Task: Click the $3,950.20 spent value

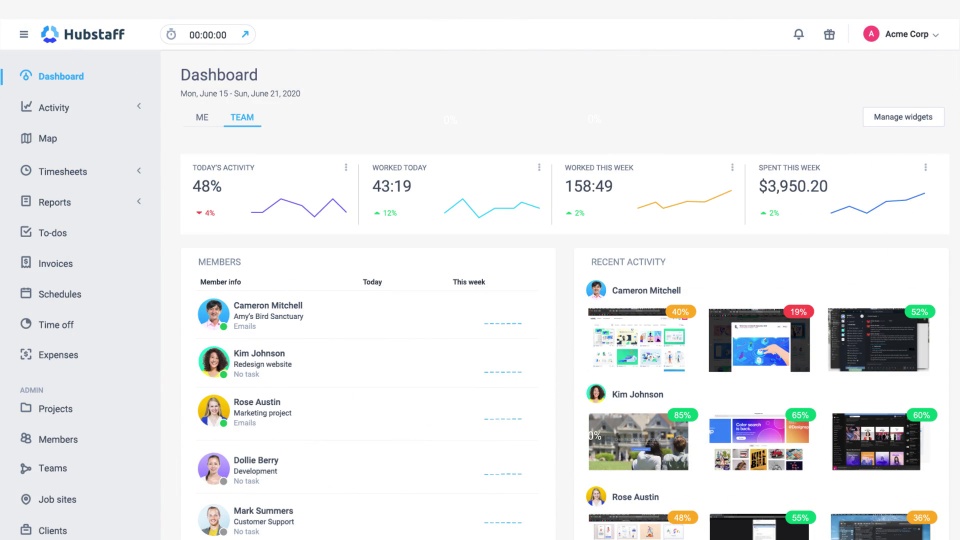Action: point(793,186)
